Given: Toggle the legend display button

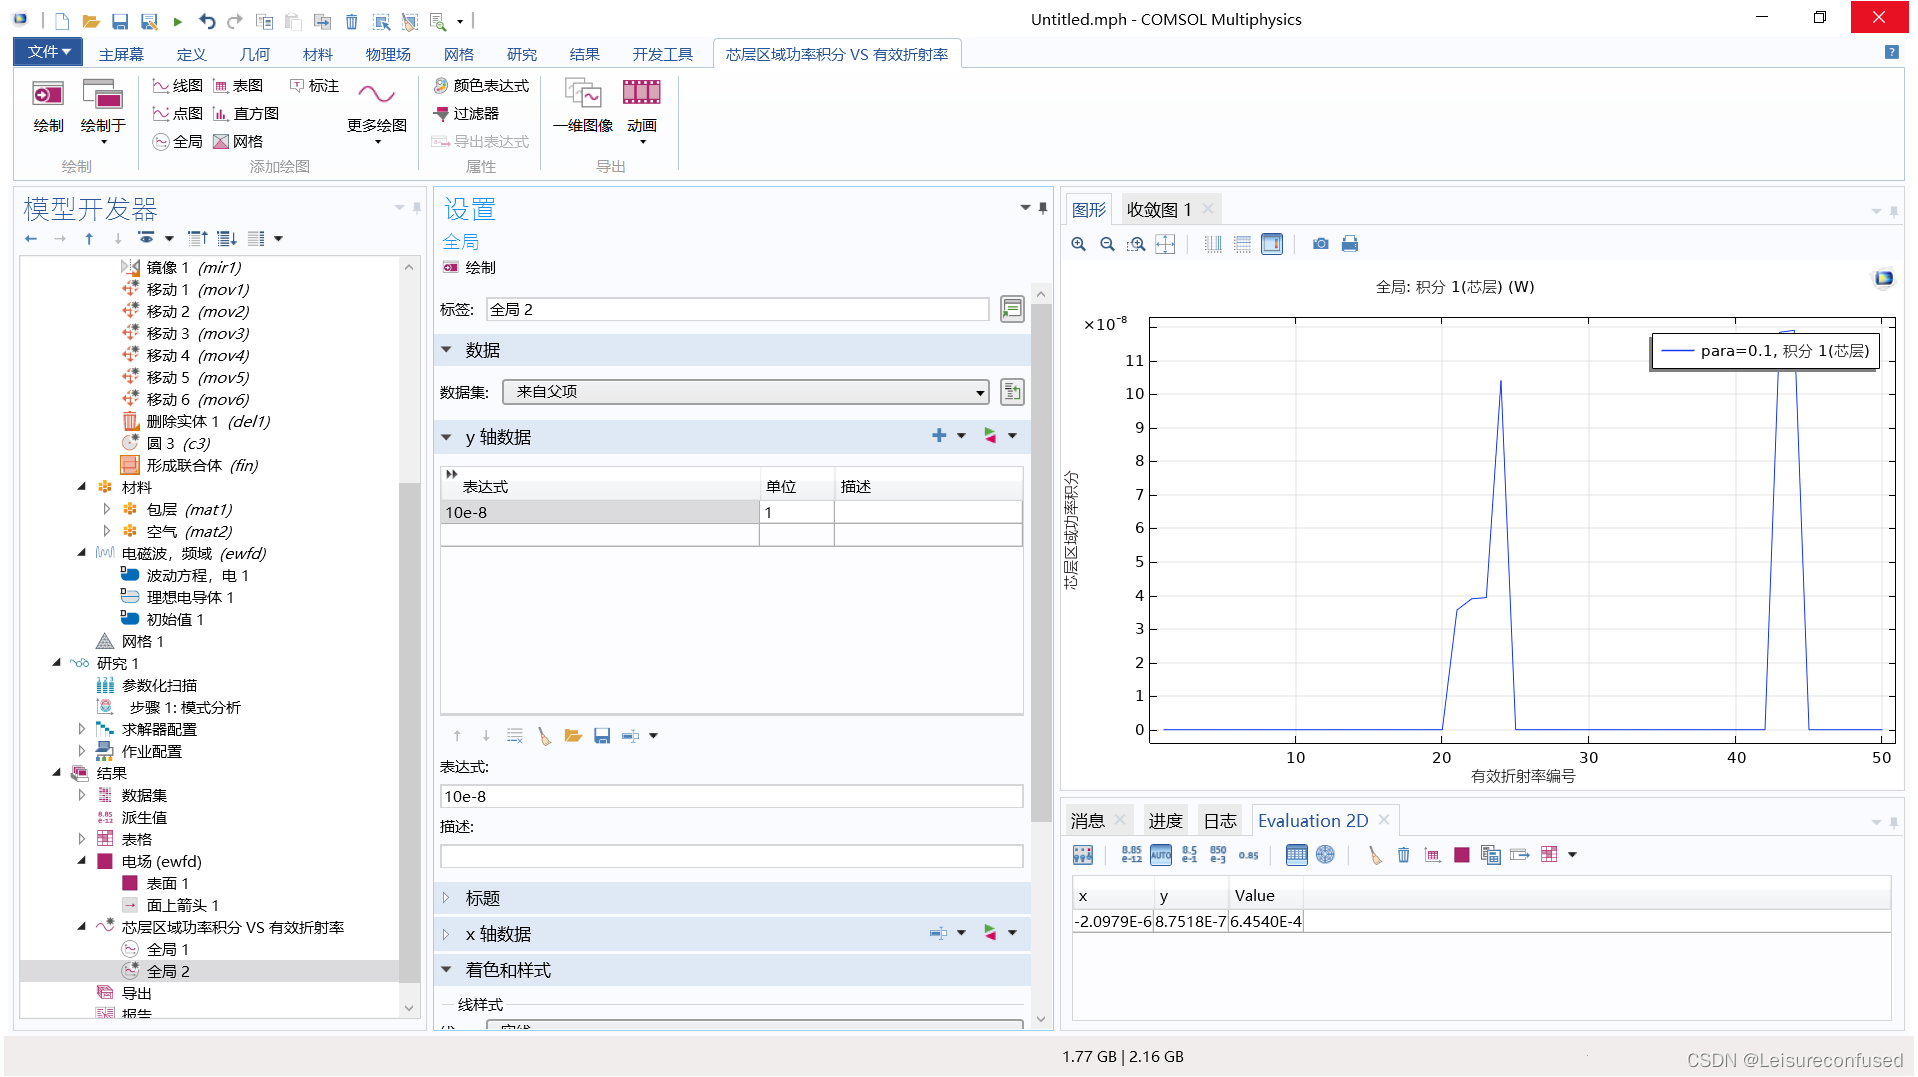Looking at the screenshot, I should (1272, 244).
